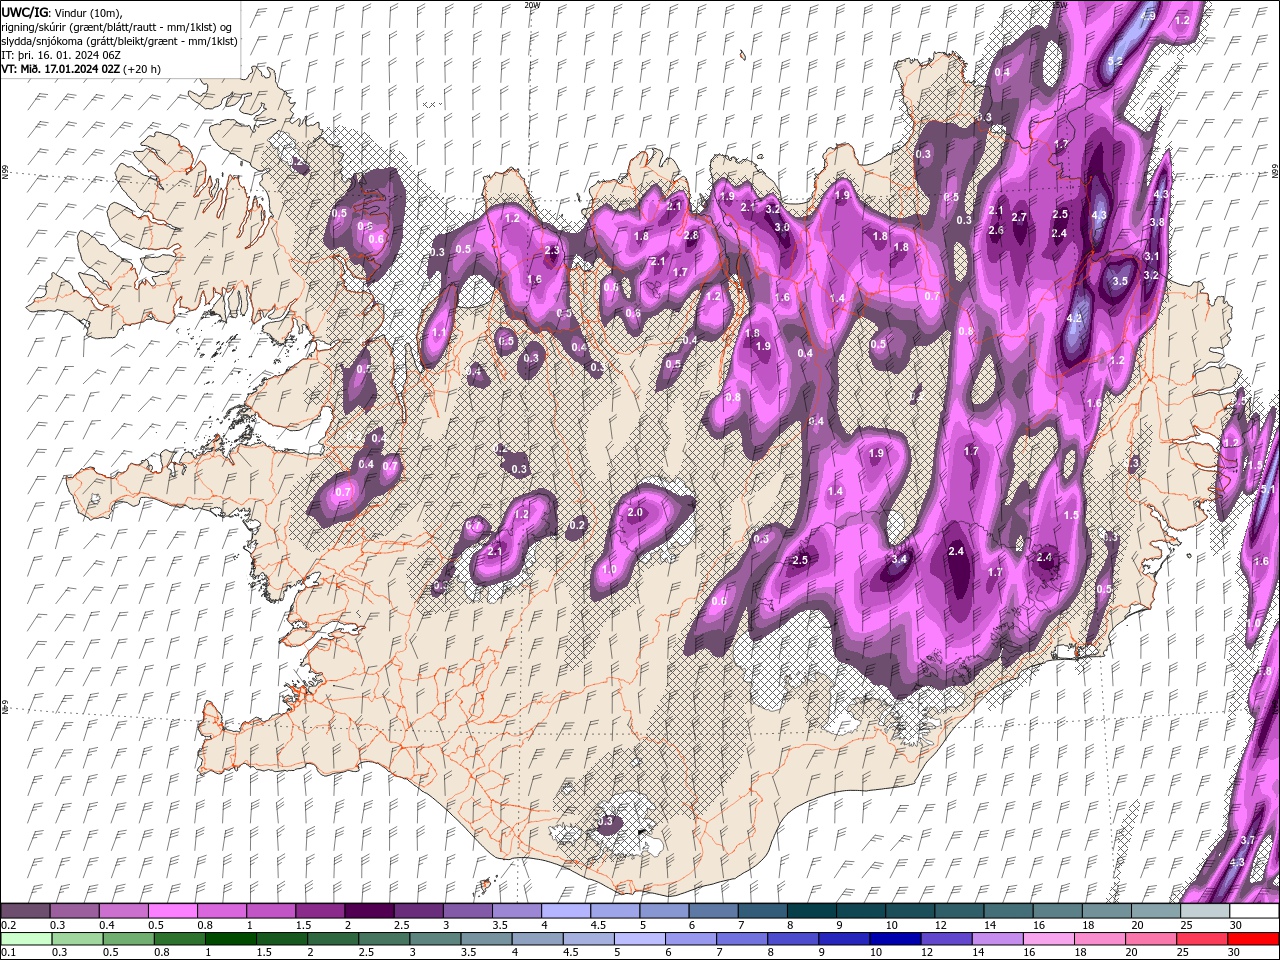The width and height of the screenshot is (1280, 960).
Task: Select lower scale lilac swatch at 14
Action: pos(996,939)
